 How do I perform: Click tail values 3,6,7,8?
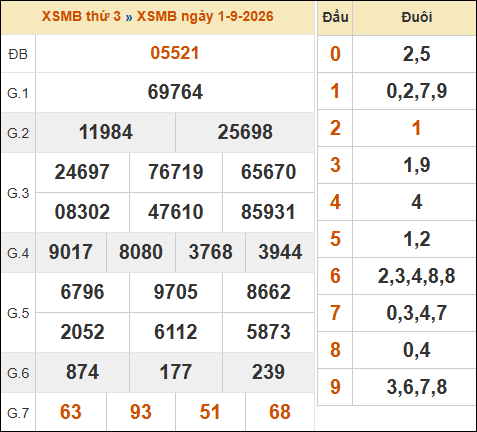click(x=417, y=387)
